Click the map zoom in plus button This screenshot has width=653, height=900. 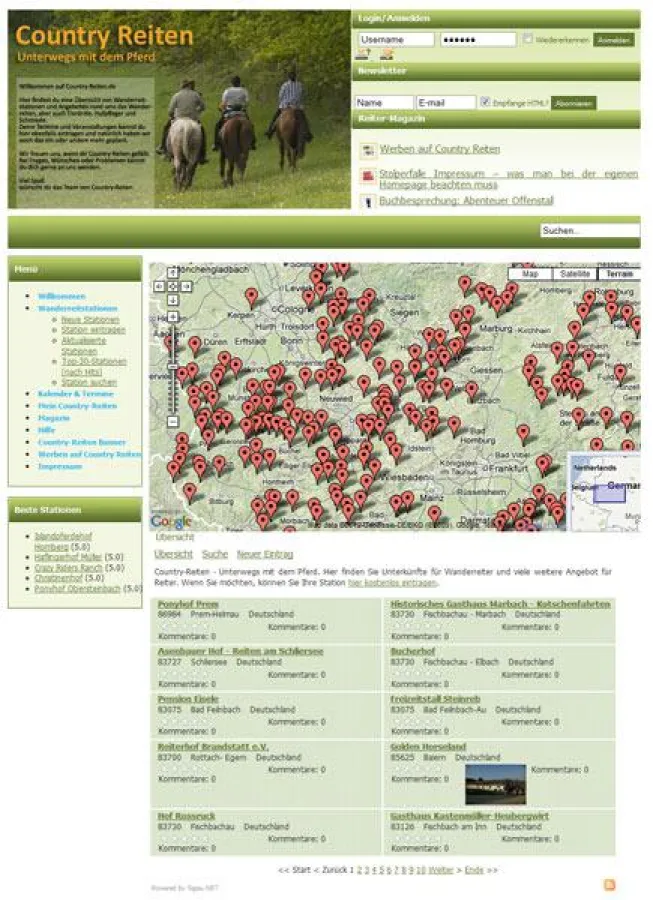click(x=172, y=315)
